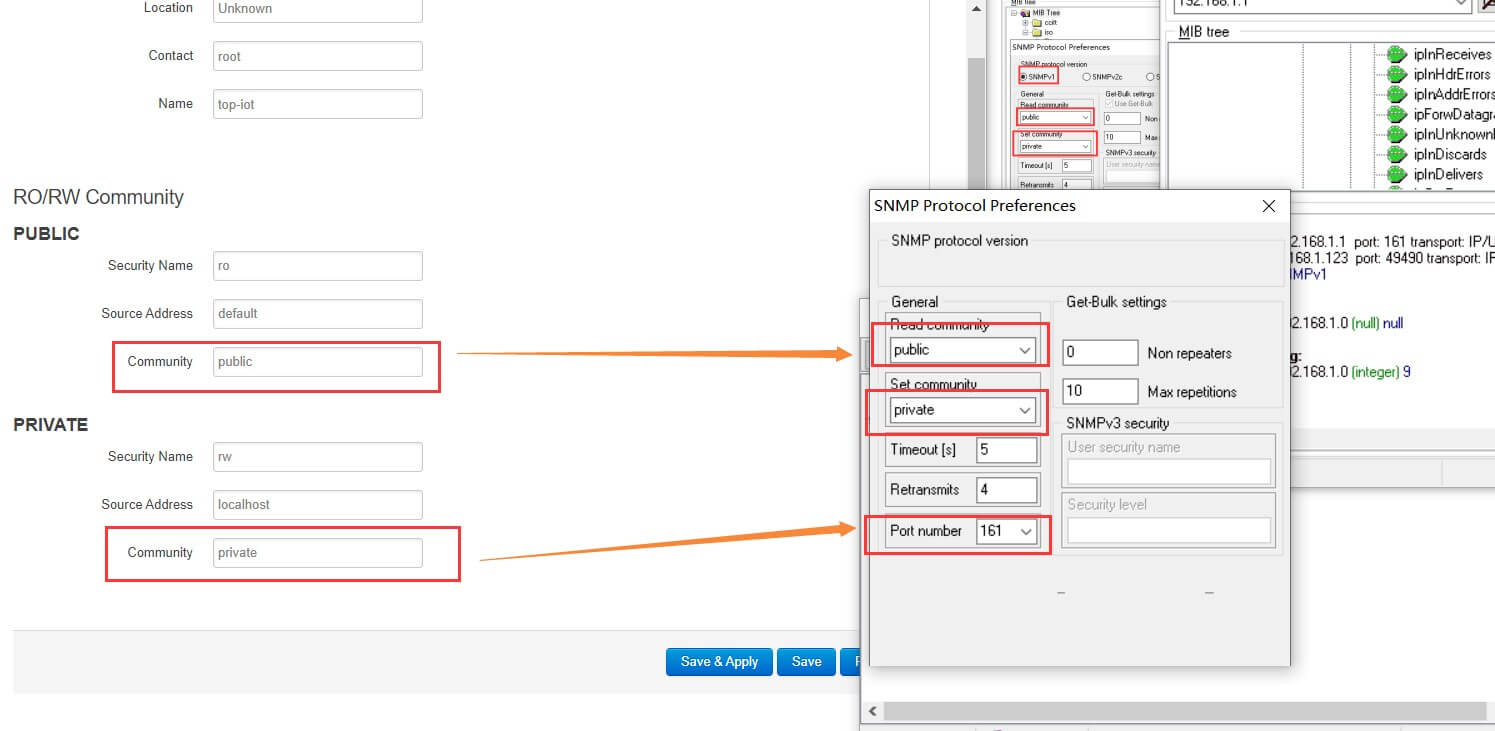The height and width of the screenshot is (731, 1495).
Task: Select ipInDiscards label in MIB tree
Action: click(x=1450, y=154)
